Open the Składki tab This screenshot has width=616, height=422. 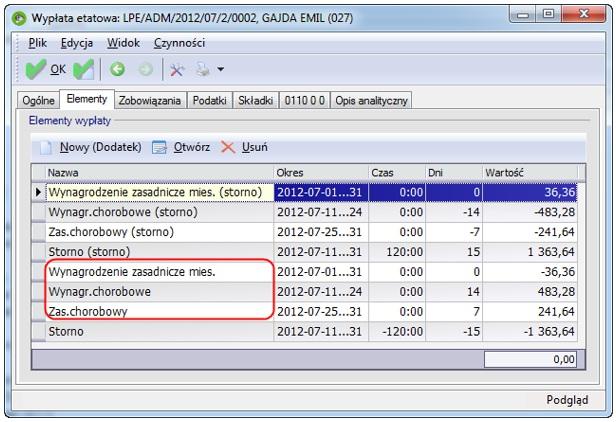pos(255,101)
